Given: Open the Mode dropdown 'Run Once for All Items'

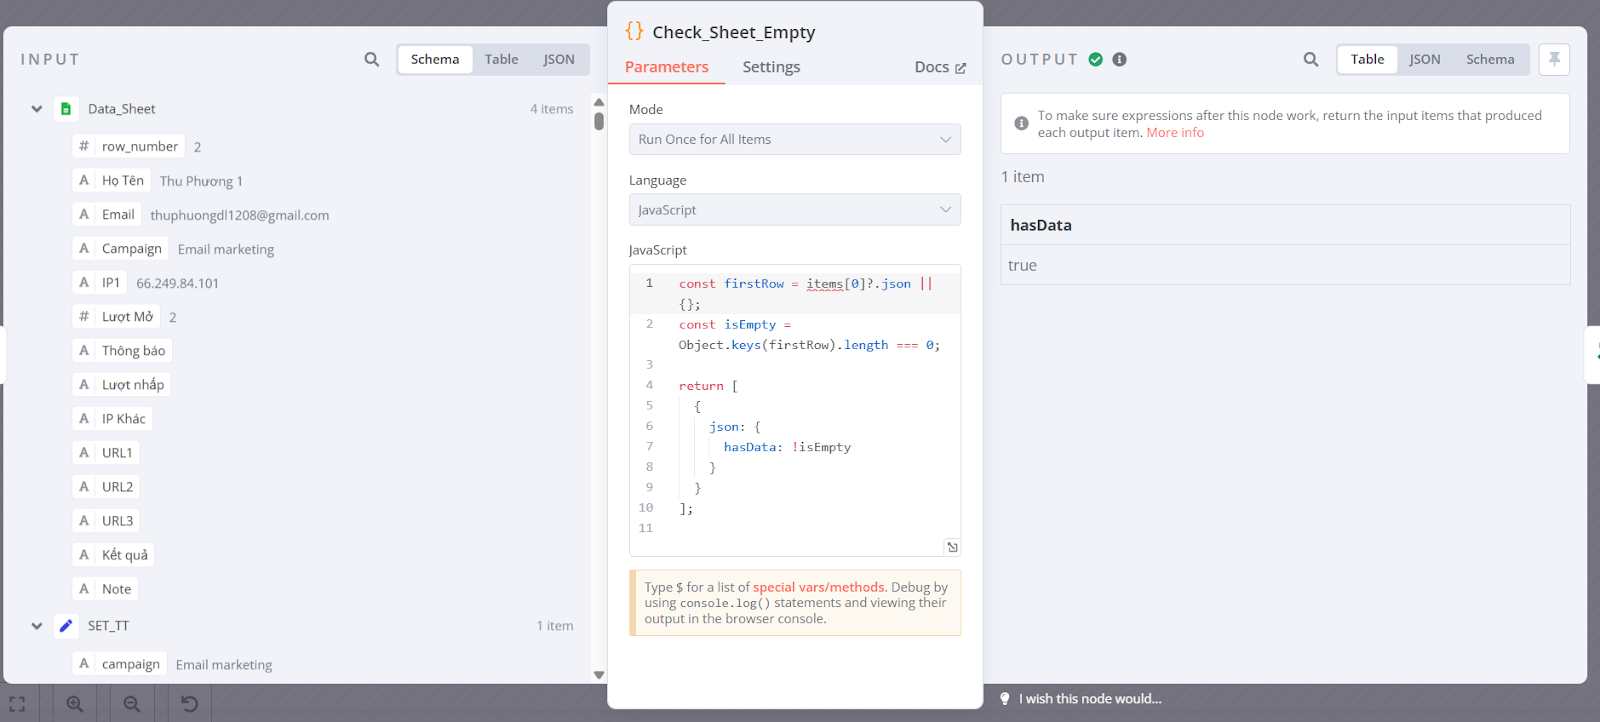Looking at the screenshot, I should (795, 139).
